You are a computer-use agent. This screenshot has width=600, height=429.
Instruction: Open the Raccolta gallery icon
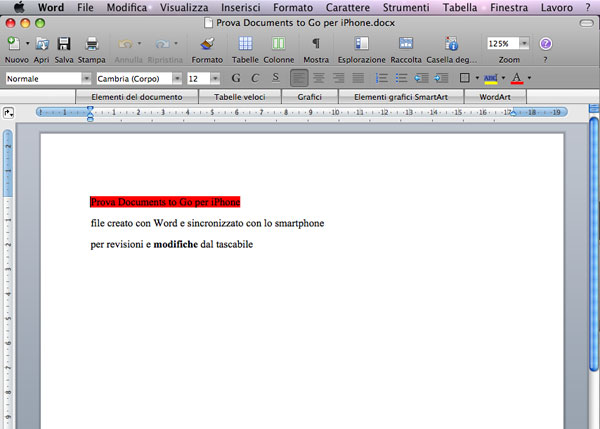click(x=406, y=43)
